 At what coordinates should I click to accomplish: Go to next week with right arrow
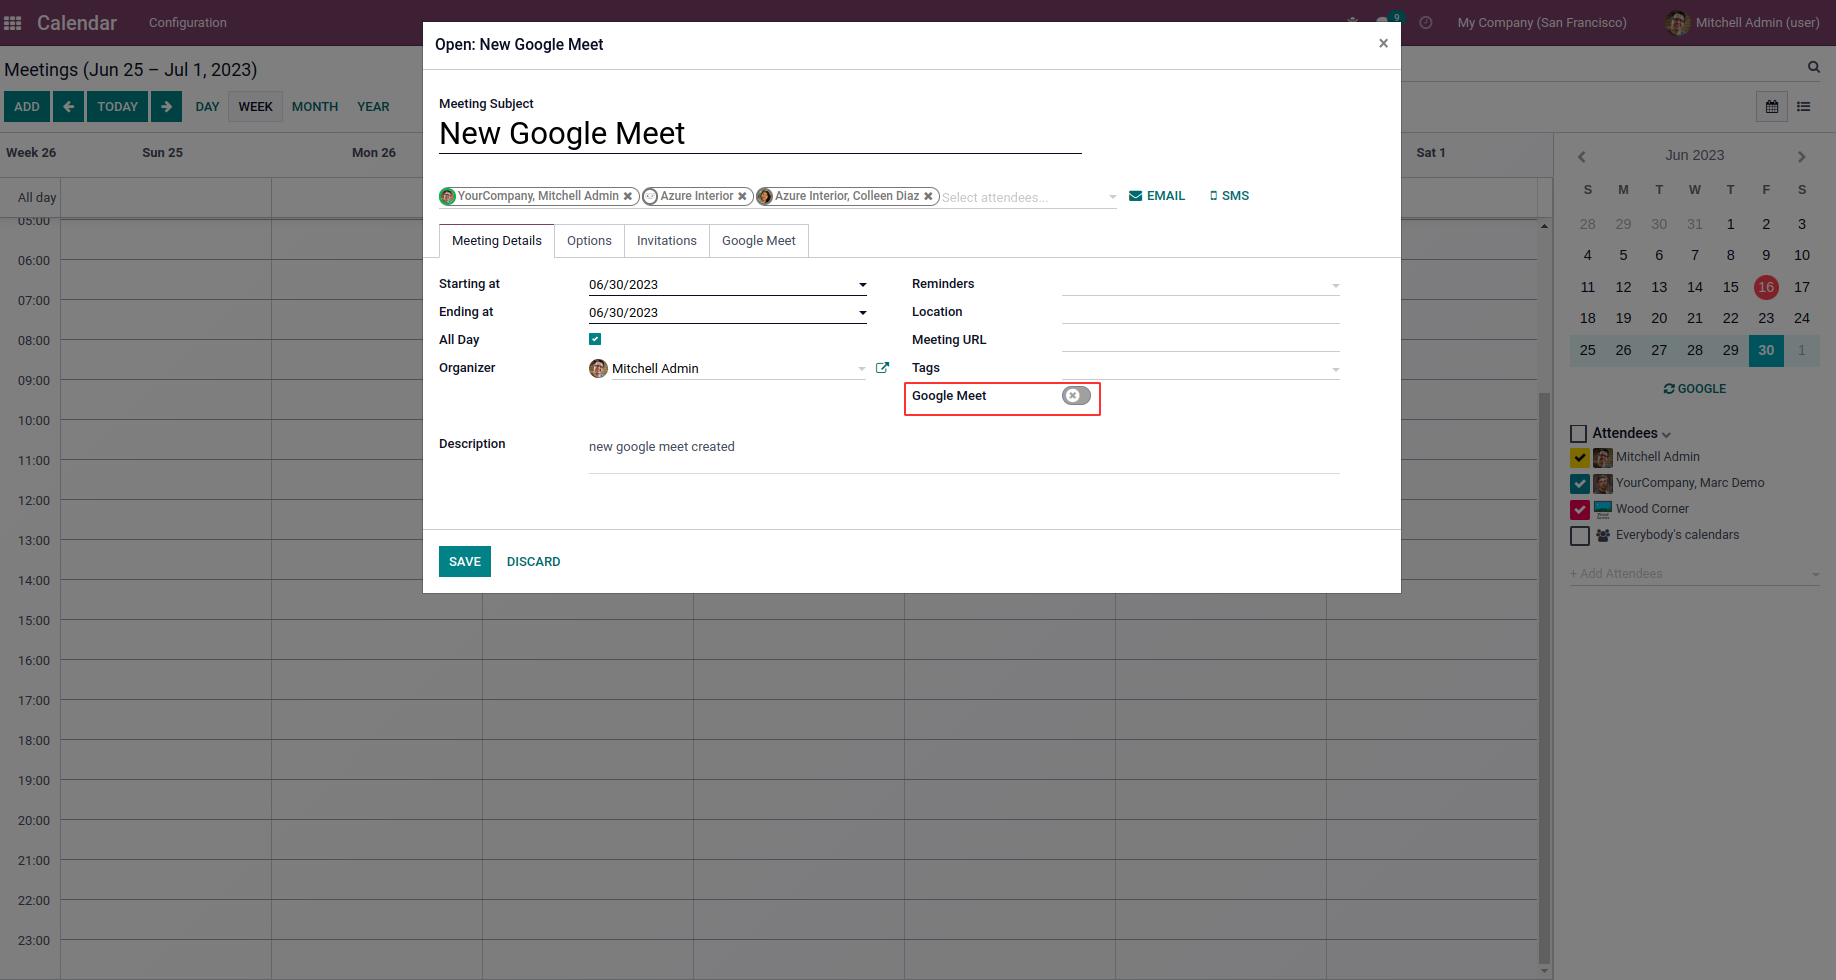tap(166, 107)
